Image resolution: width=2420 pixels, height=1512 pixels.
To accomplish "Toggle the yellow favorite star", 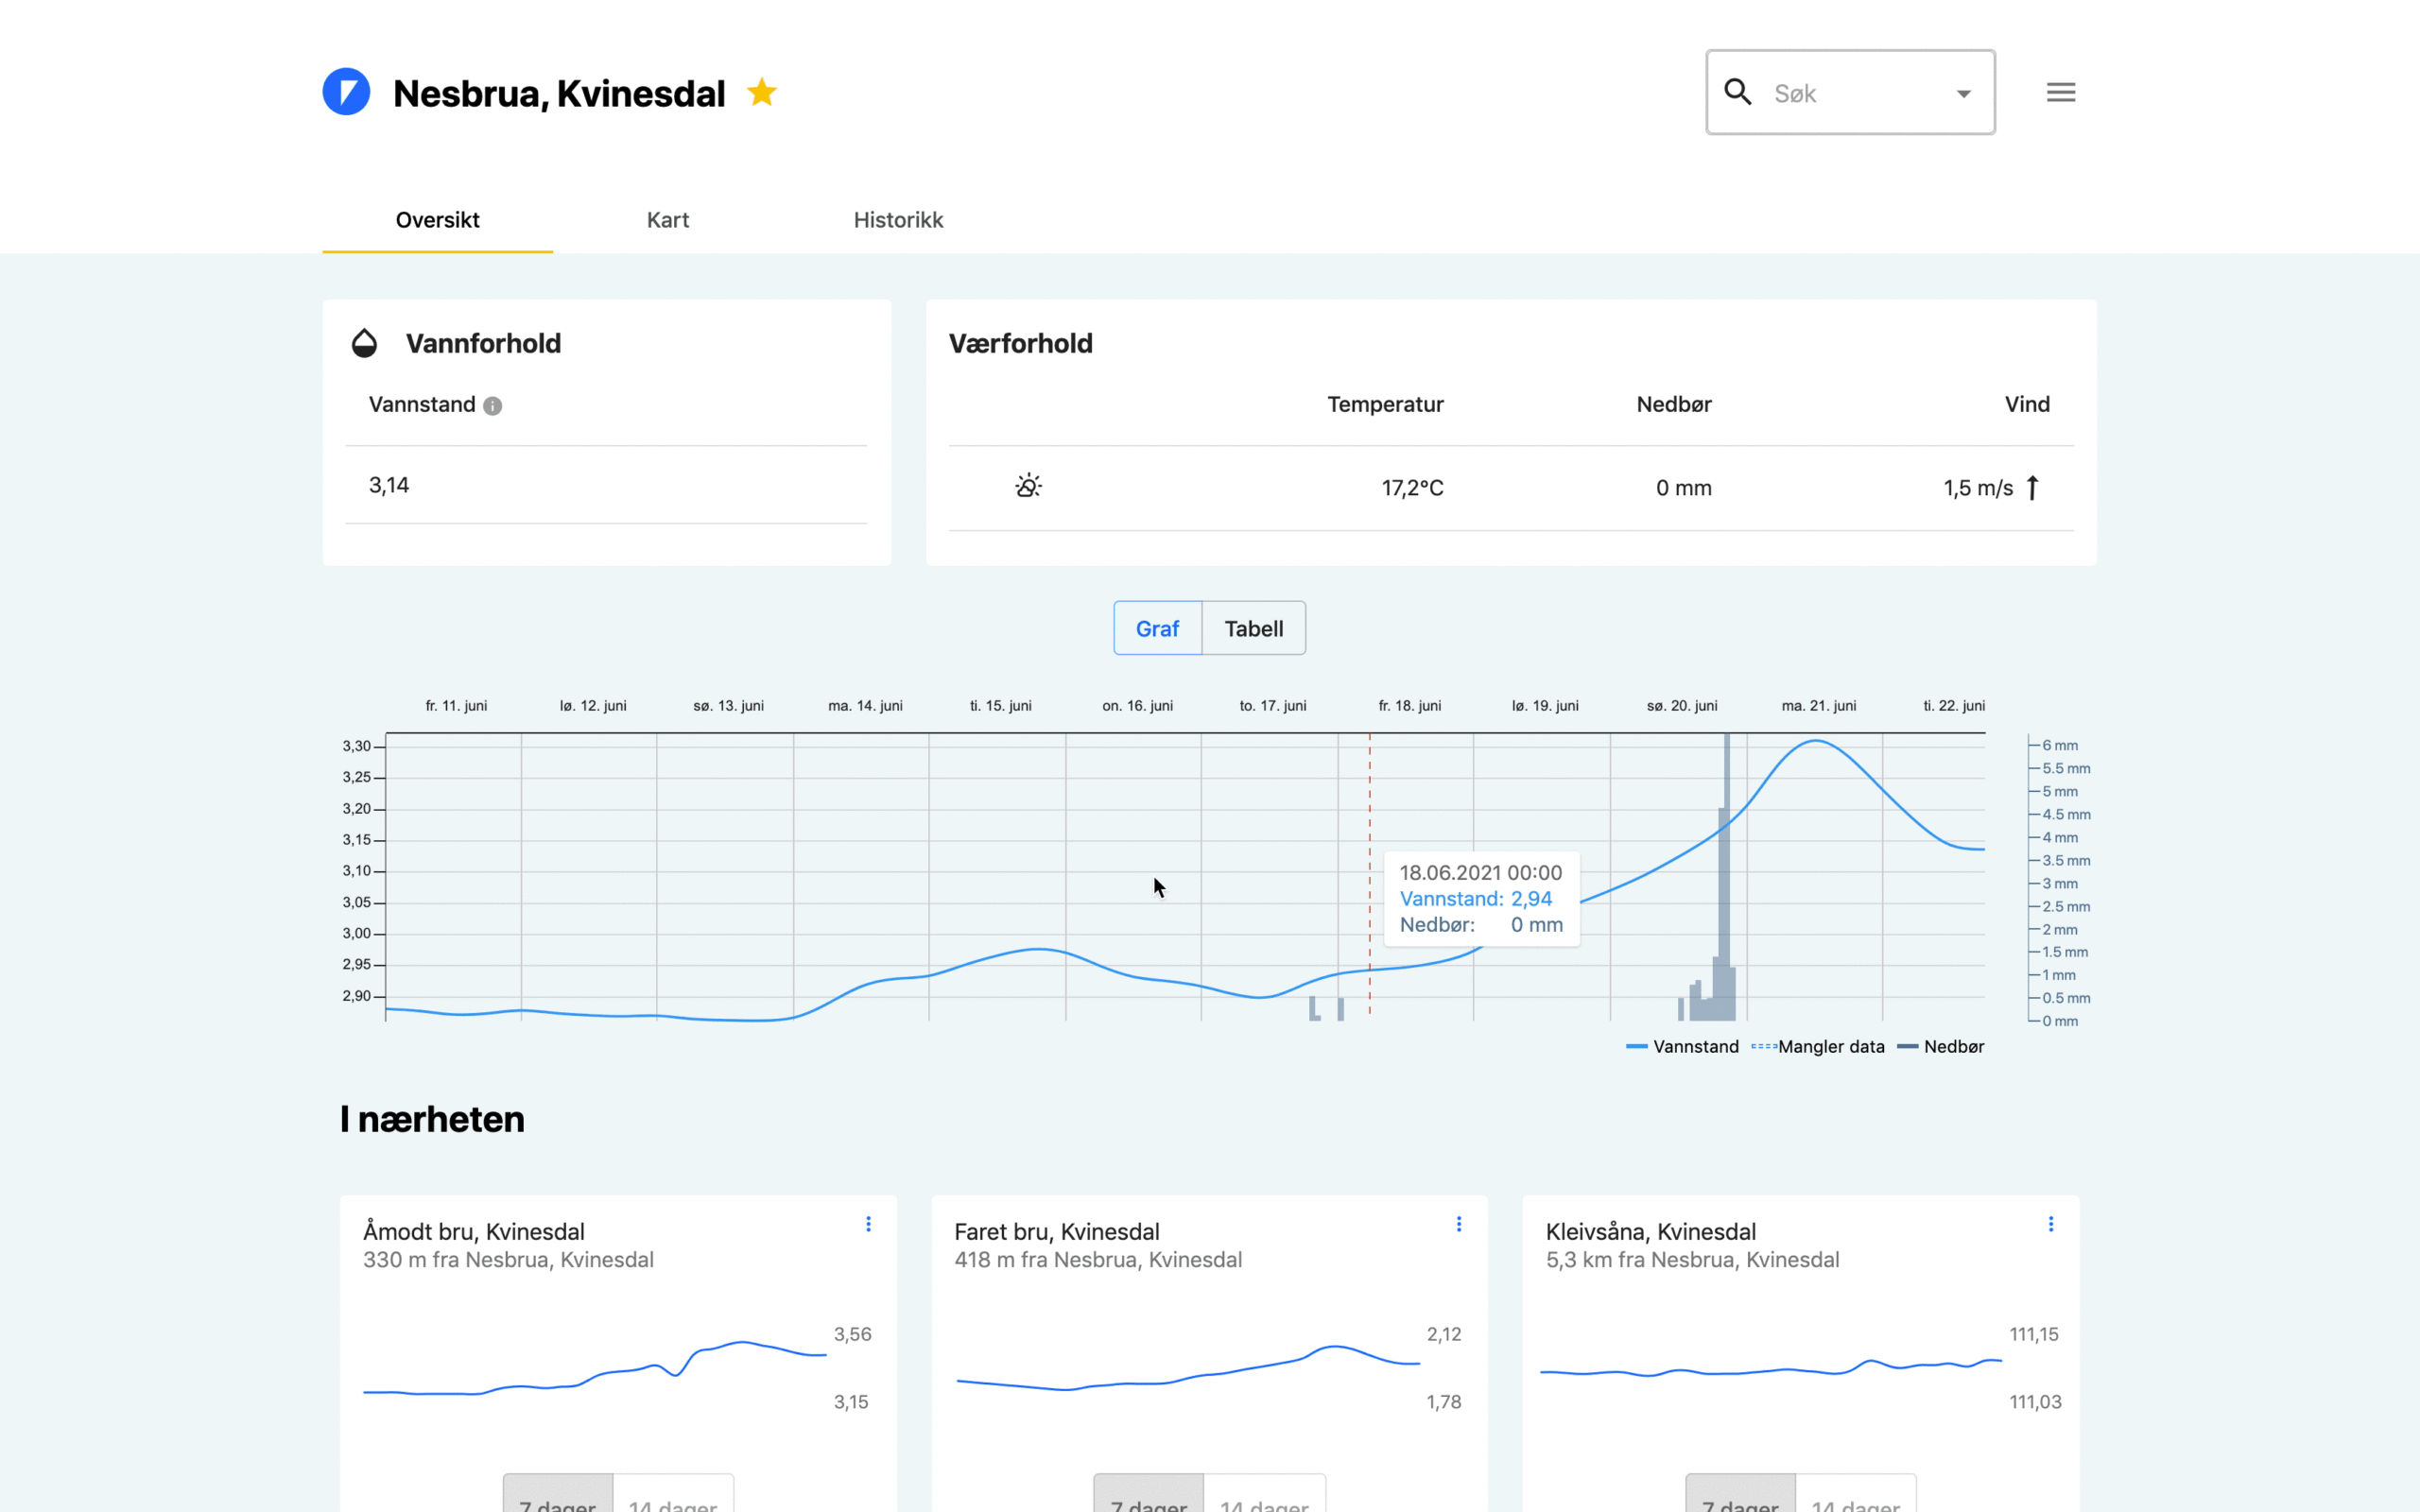I will (762, 92).
